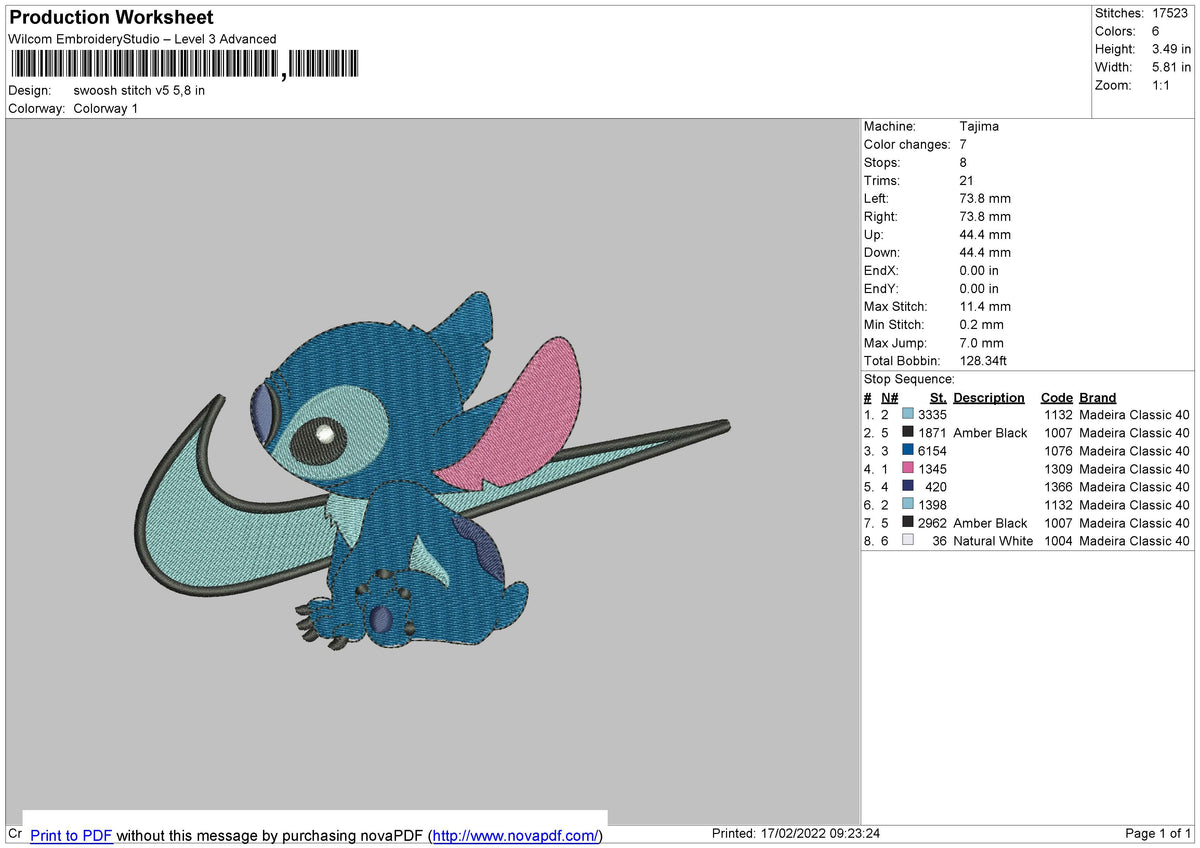The height and width of the screenshot is (848, 1200).
Task: Click the Amber Black 1871 thread swatch
Action: pyautogui.click(x=910, y=433)
